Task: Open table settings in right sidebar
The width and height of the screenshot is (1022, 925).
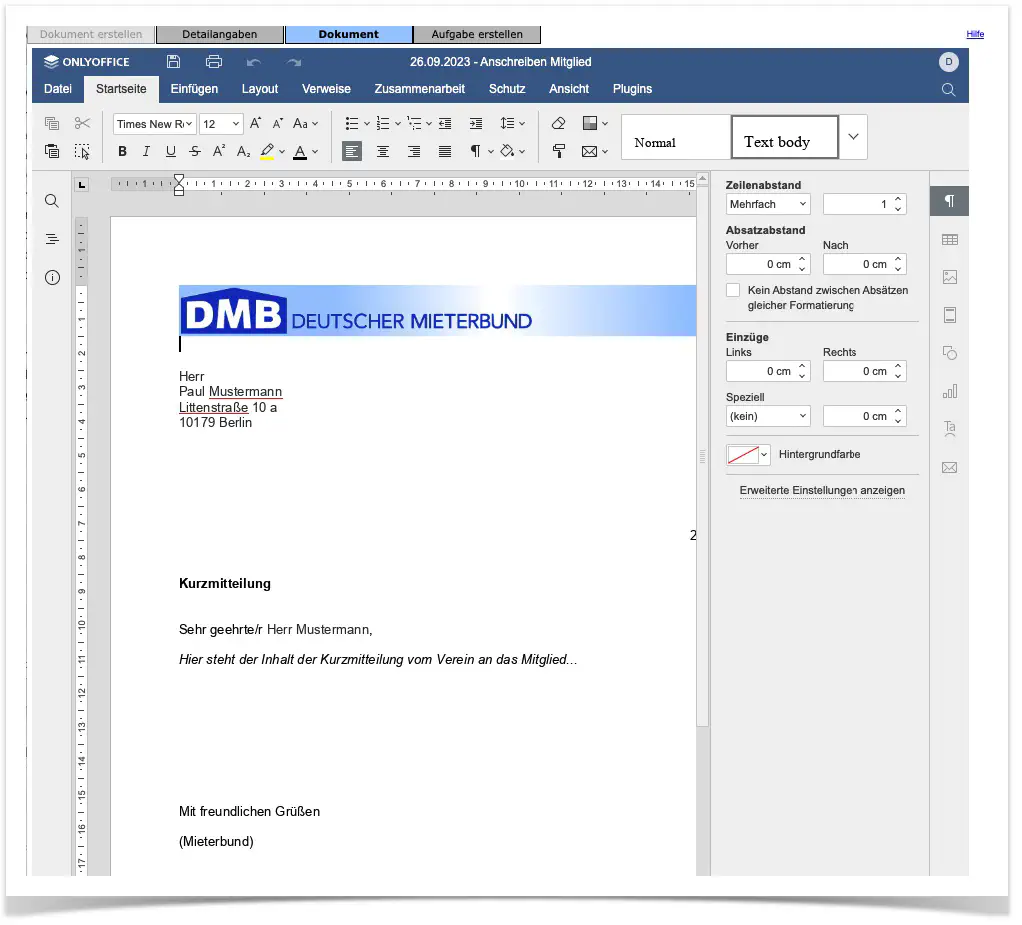Action: point(949,239)
